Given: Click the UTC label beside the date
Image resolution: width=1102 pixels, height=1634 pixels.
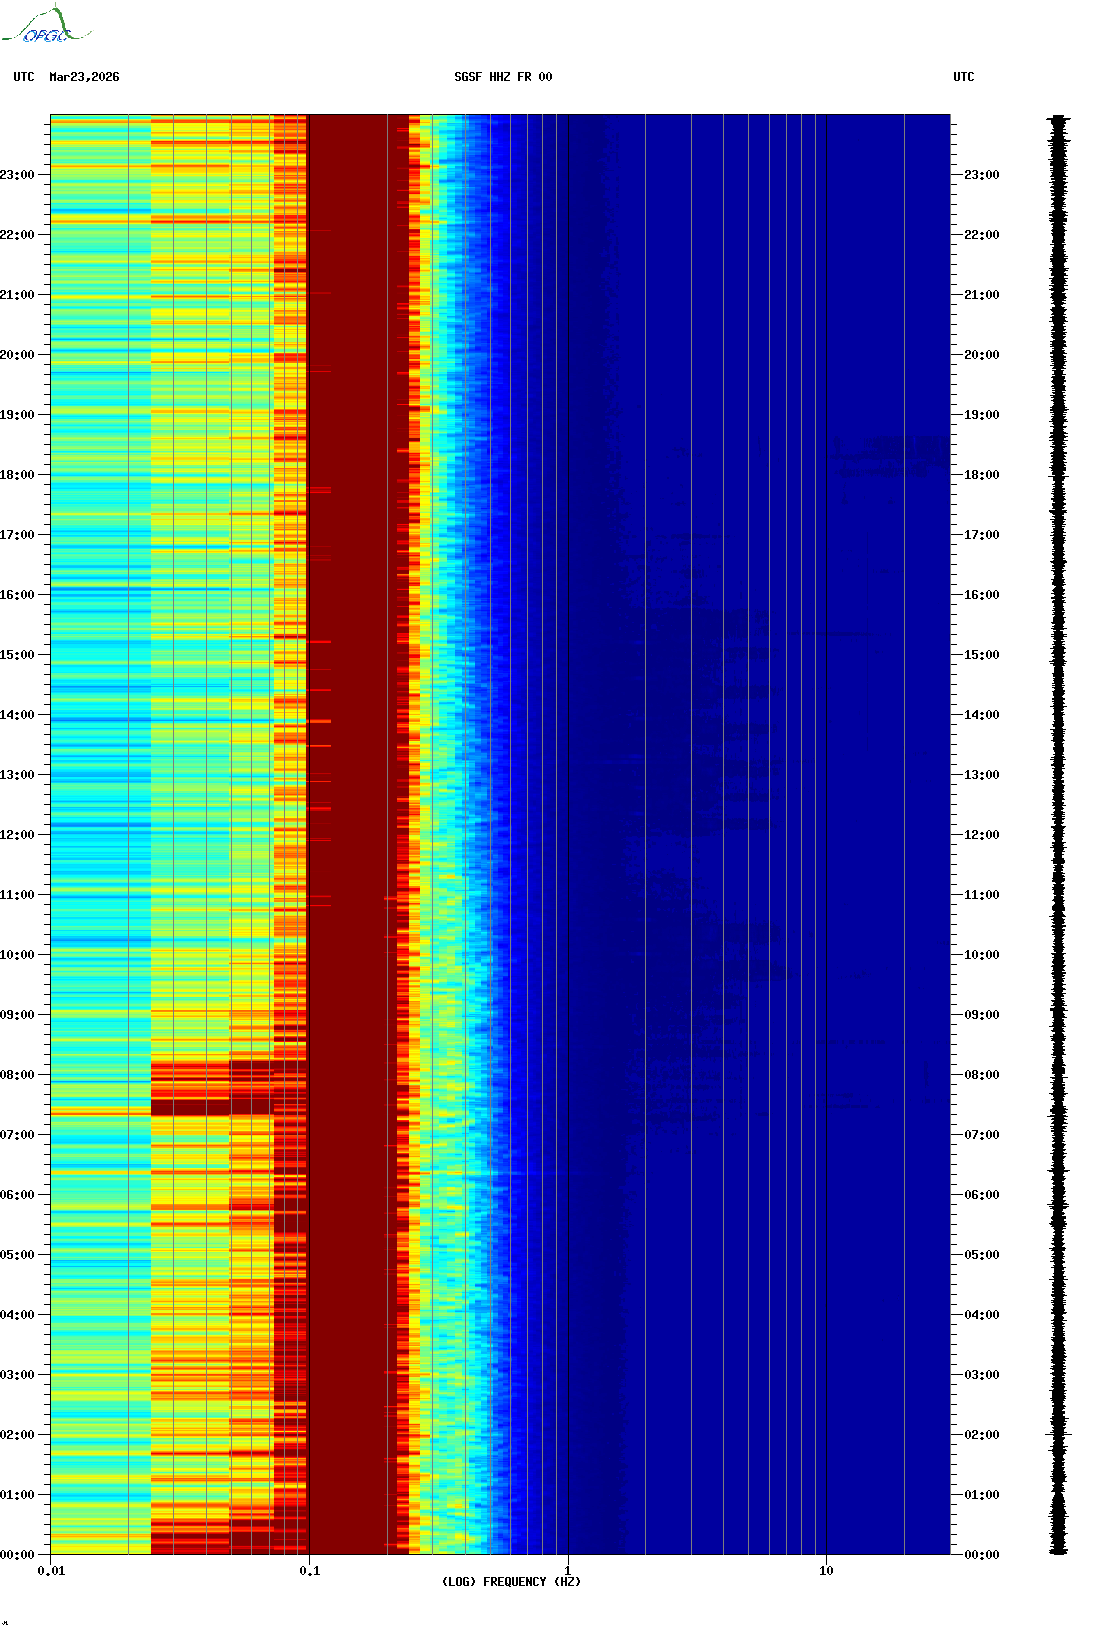Looking at the screenshot, I should click(x=24, y=77).
